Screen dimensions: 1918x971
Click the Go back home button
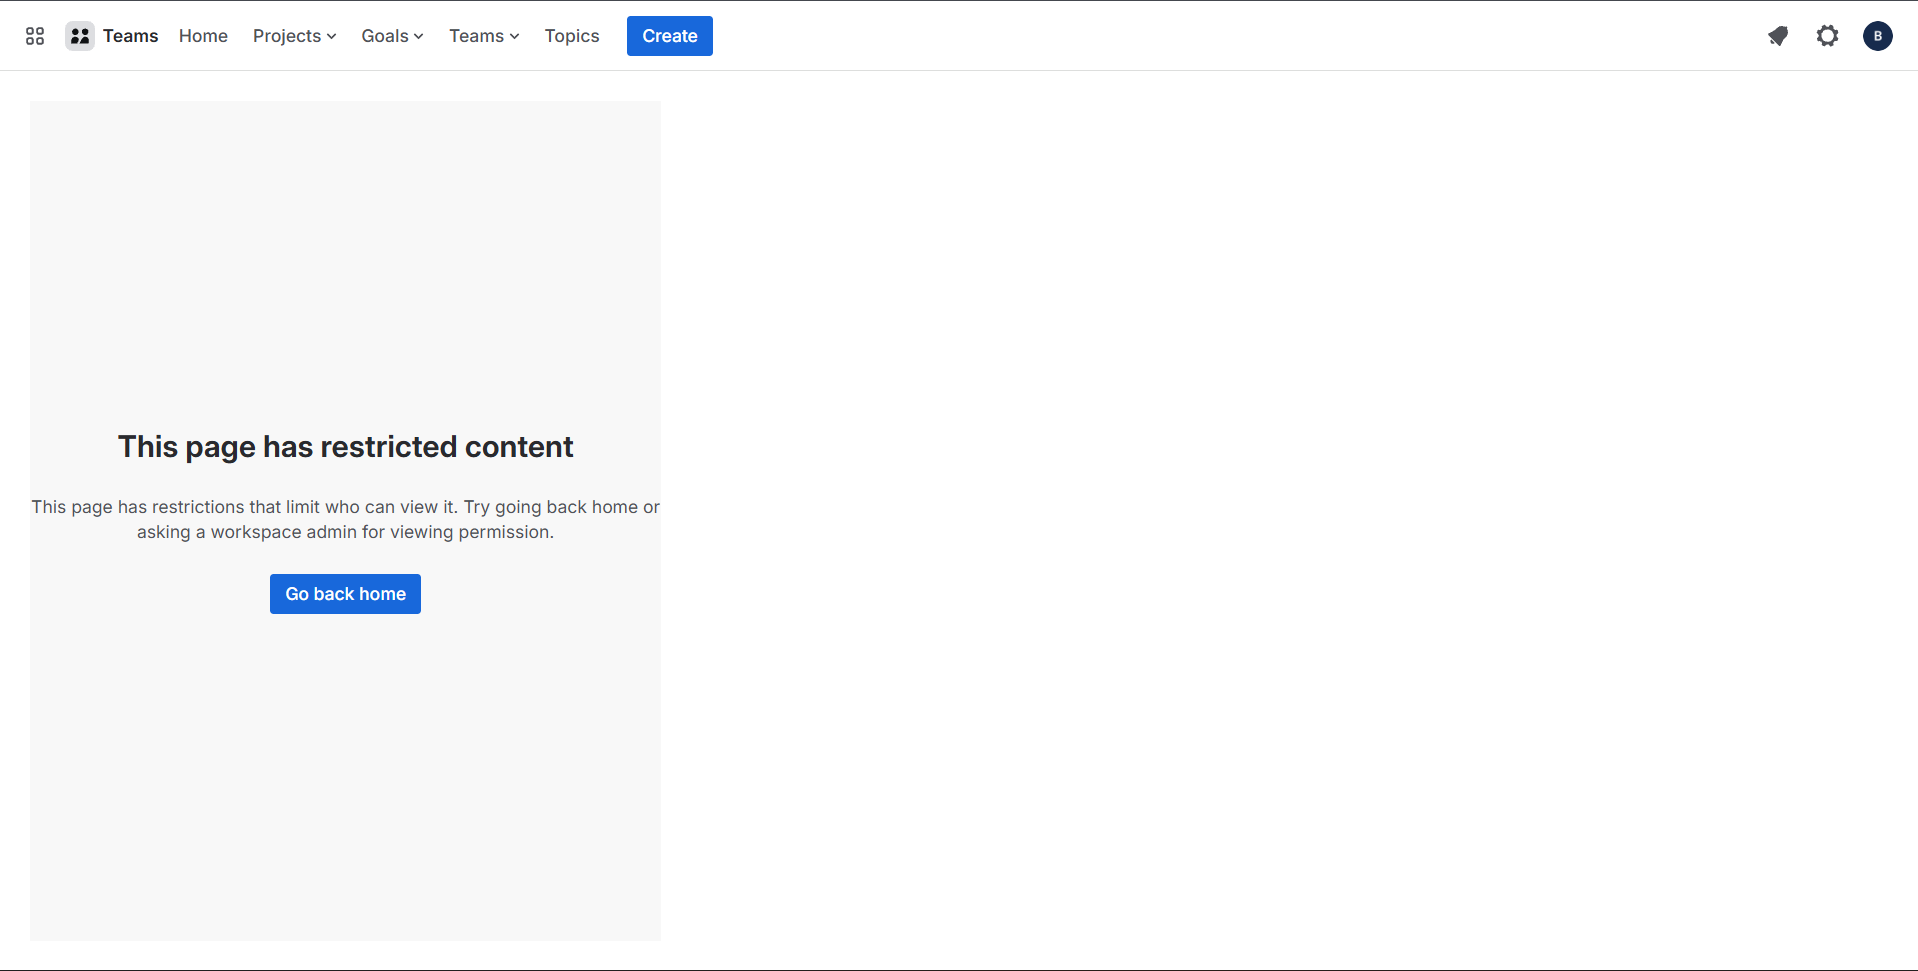[345, 594]
